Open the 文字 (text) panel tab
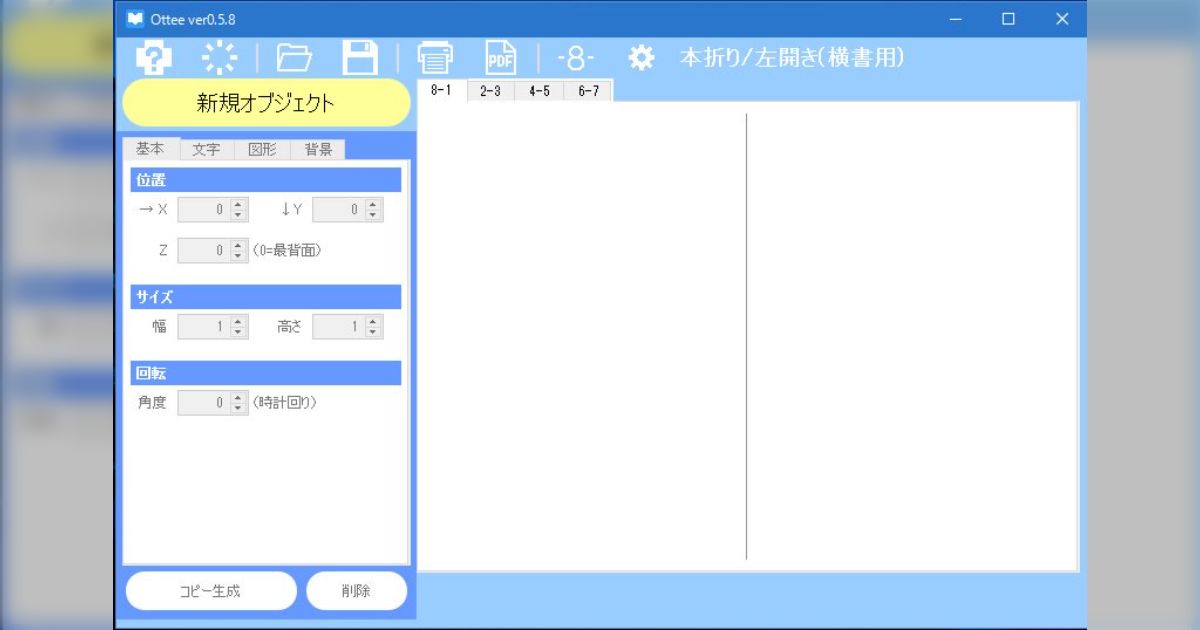 pos(206,148)
